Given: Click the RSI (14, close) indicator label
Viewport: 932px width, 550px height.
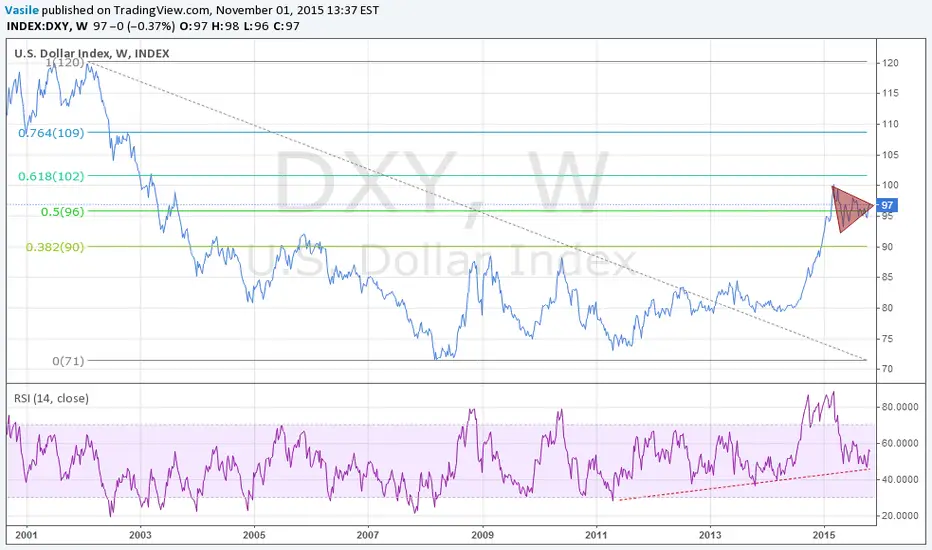Looking at the screenshot, I should coord(51,398).
